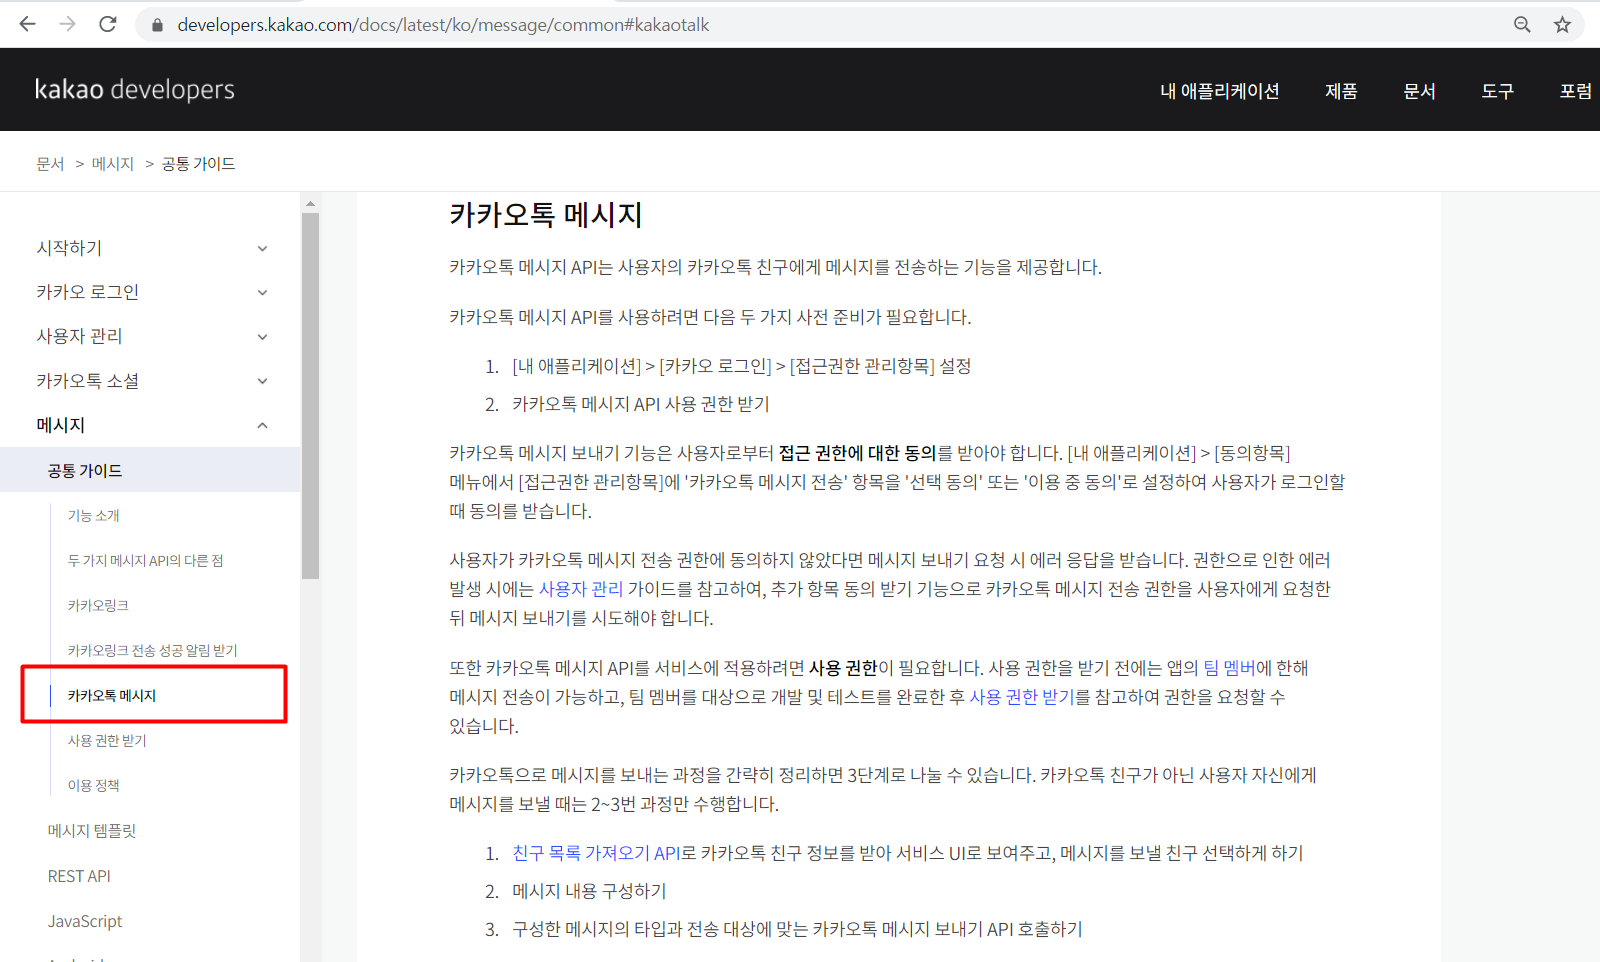The width and height of the screenshot is (1600, 962).
Task: Select the 메시지 sidebar heading
Action: click(61, 425)
